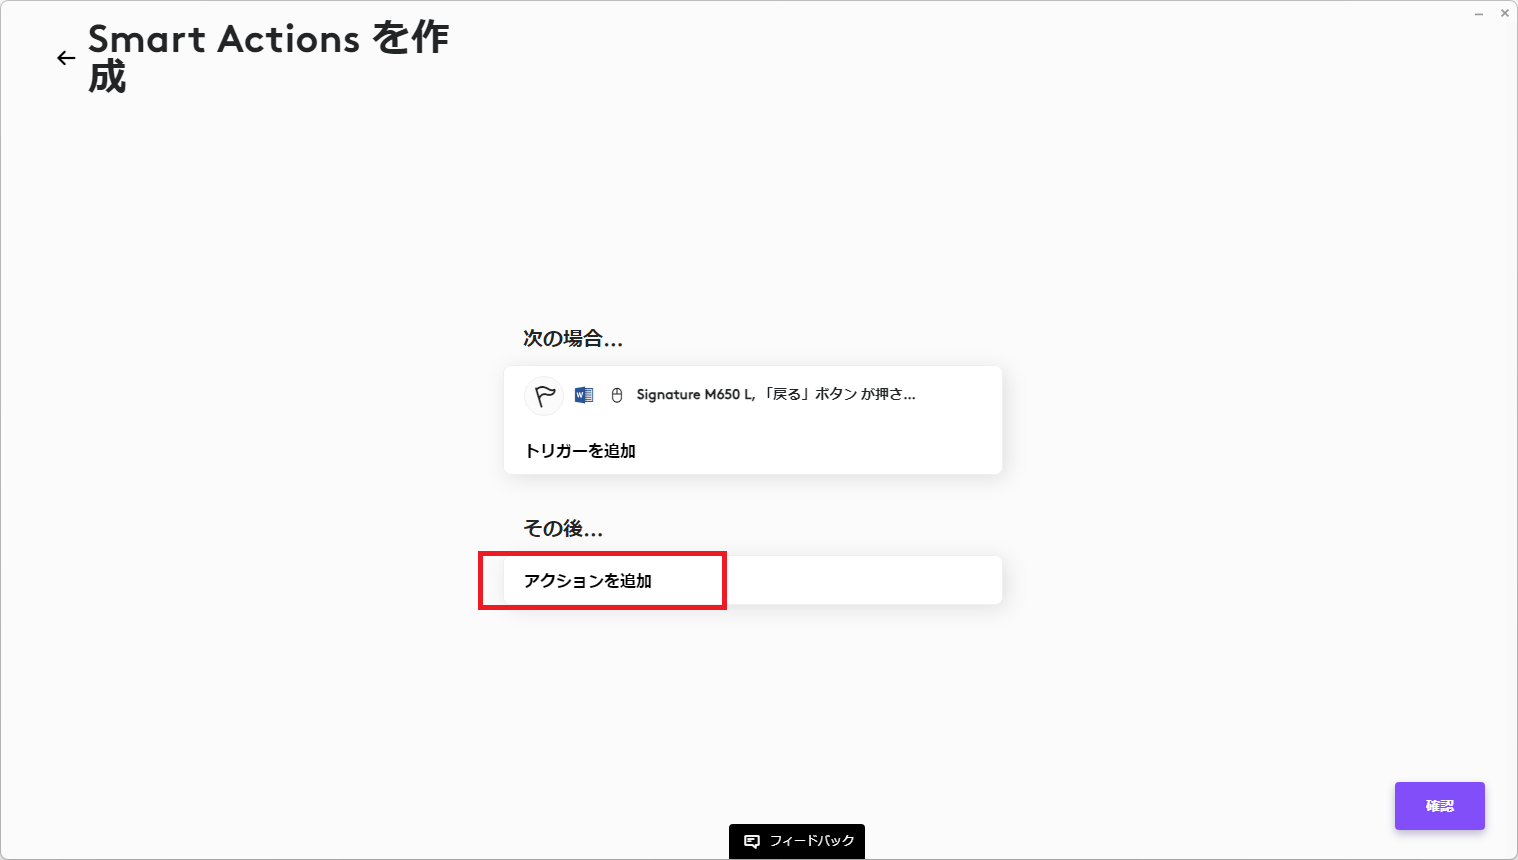Click the speech-bubble icon on the feedback bar
This screenshot has height=860, width=1518.
coord(750,841)
